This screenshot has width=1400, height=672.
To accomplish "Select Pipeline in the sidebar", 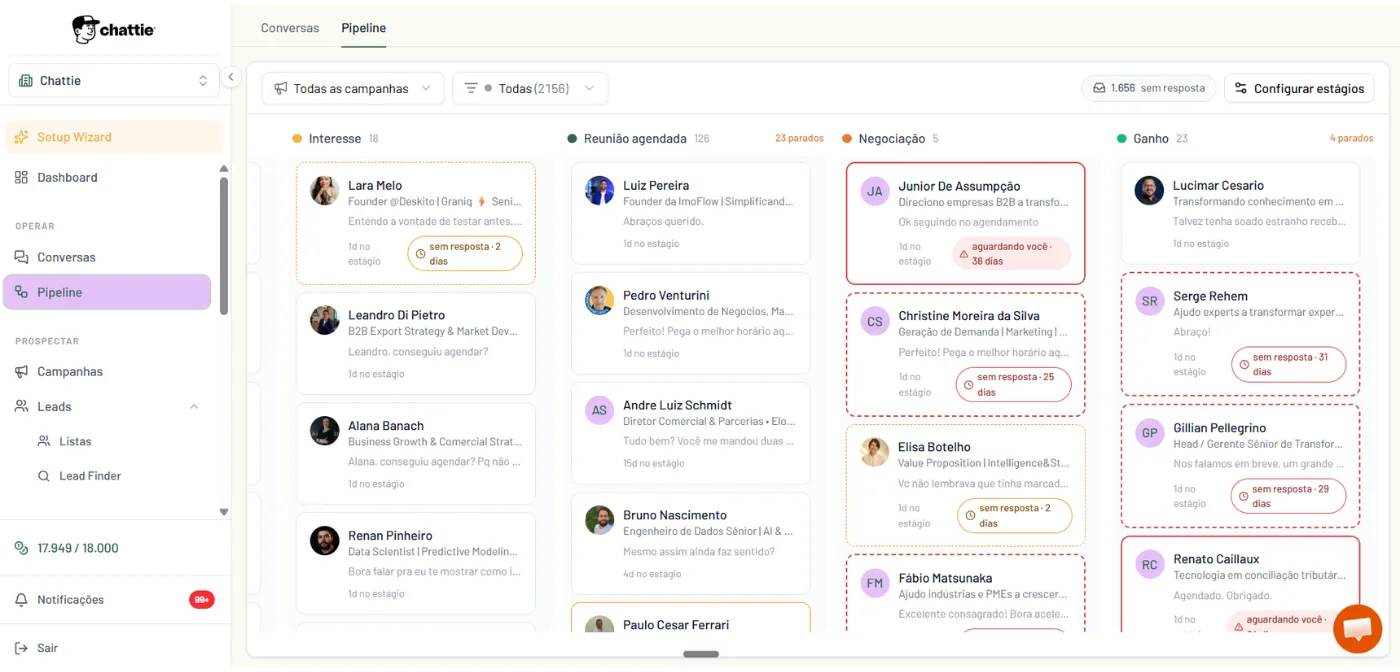I will coord(107,292).
